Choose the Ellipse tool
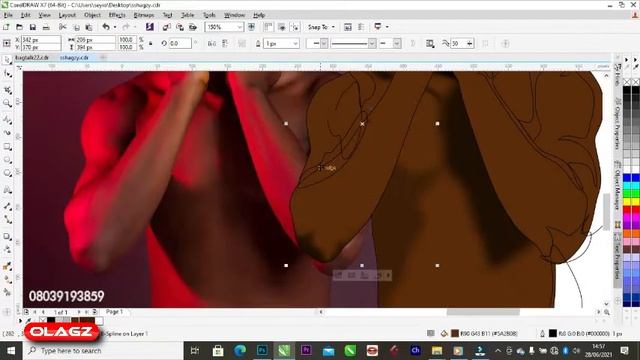 (x=7, y=160)
